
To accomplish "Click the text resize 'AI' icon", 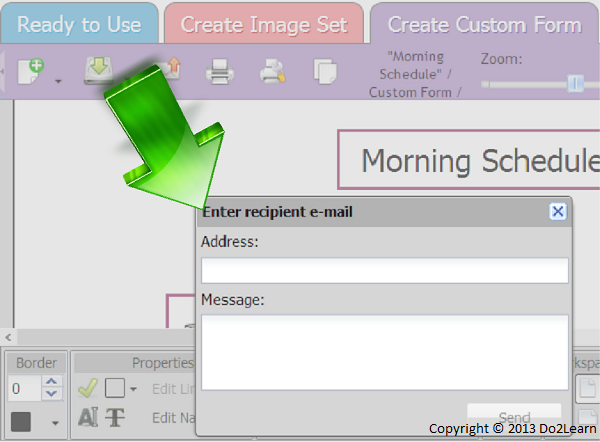I will click(88, 418).
